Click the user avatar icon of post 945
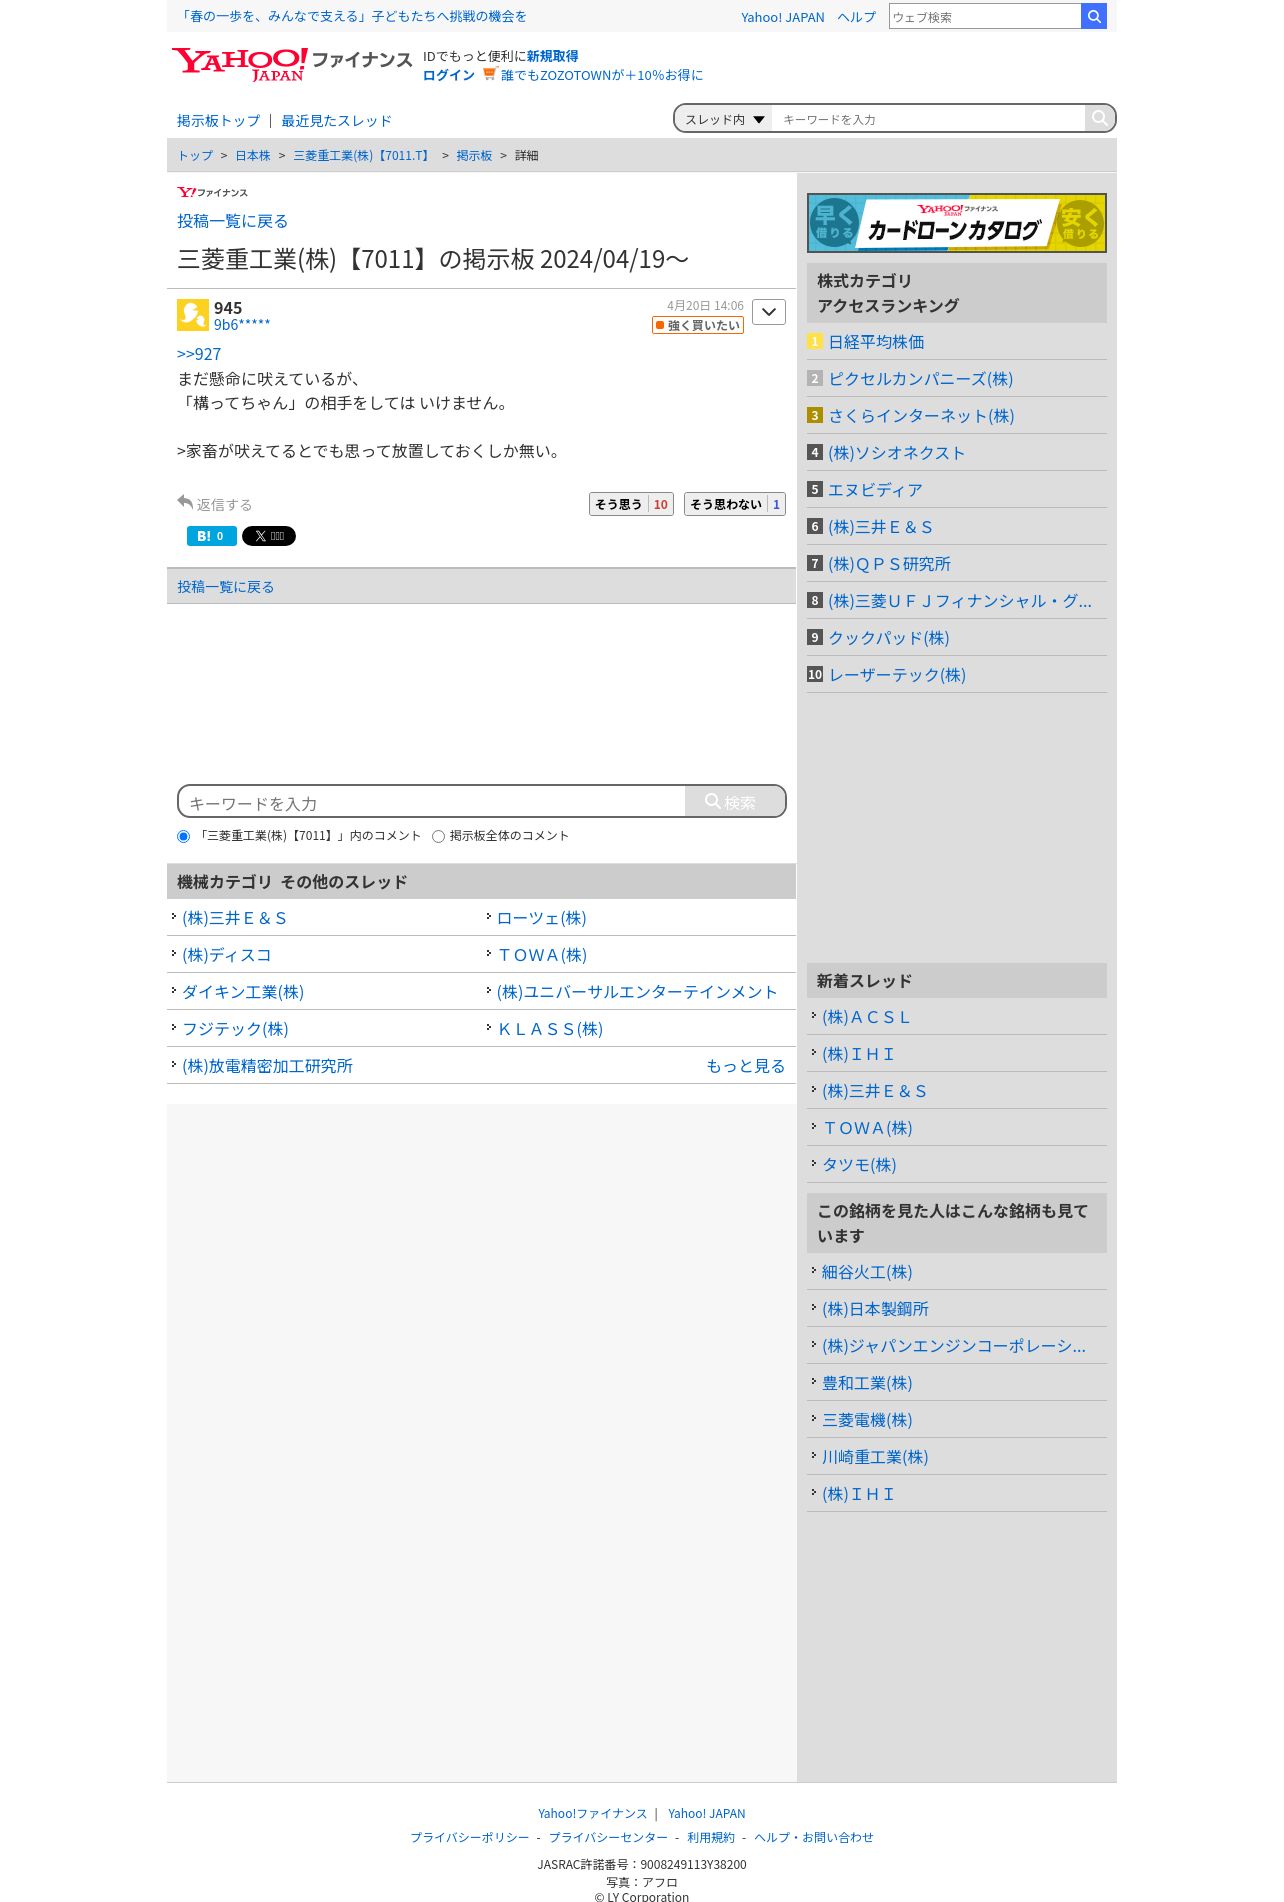The height and width of the screenshot is (1902, 1284). pyautogui.click(x=193, y=315)
